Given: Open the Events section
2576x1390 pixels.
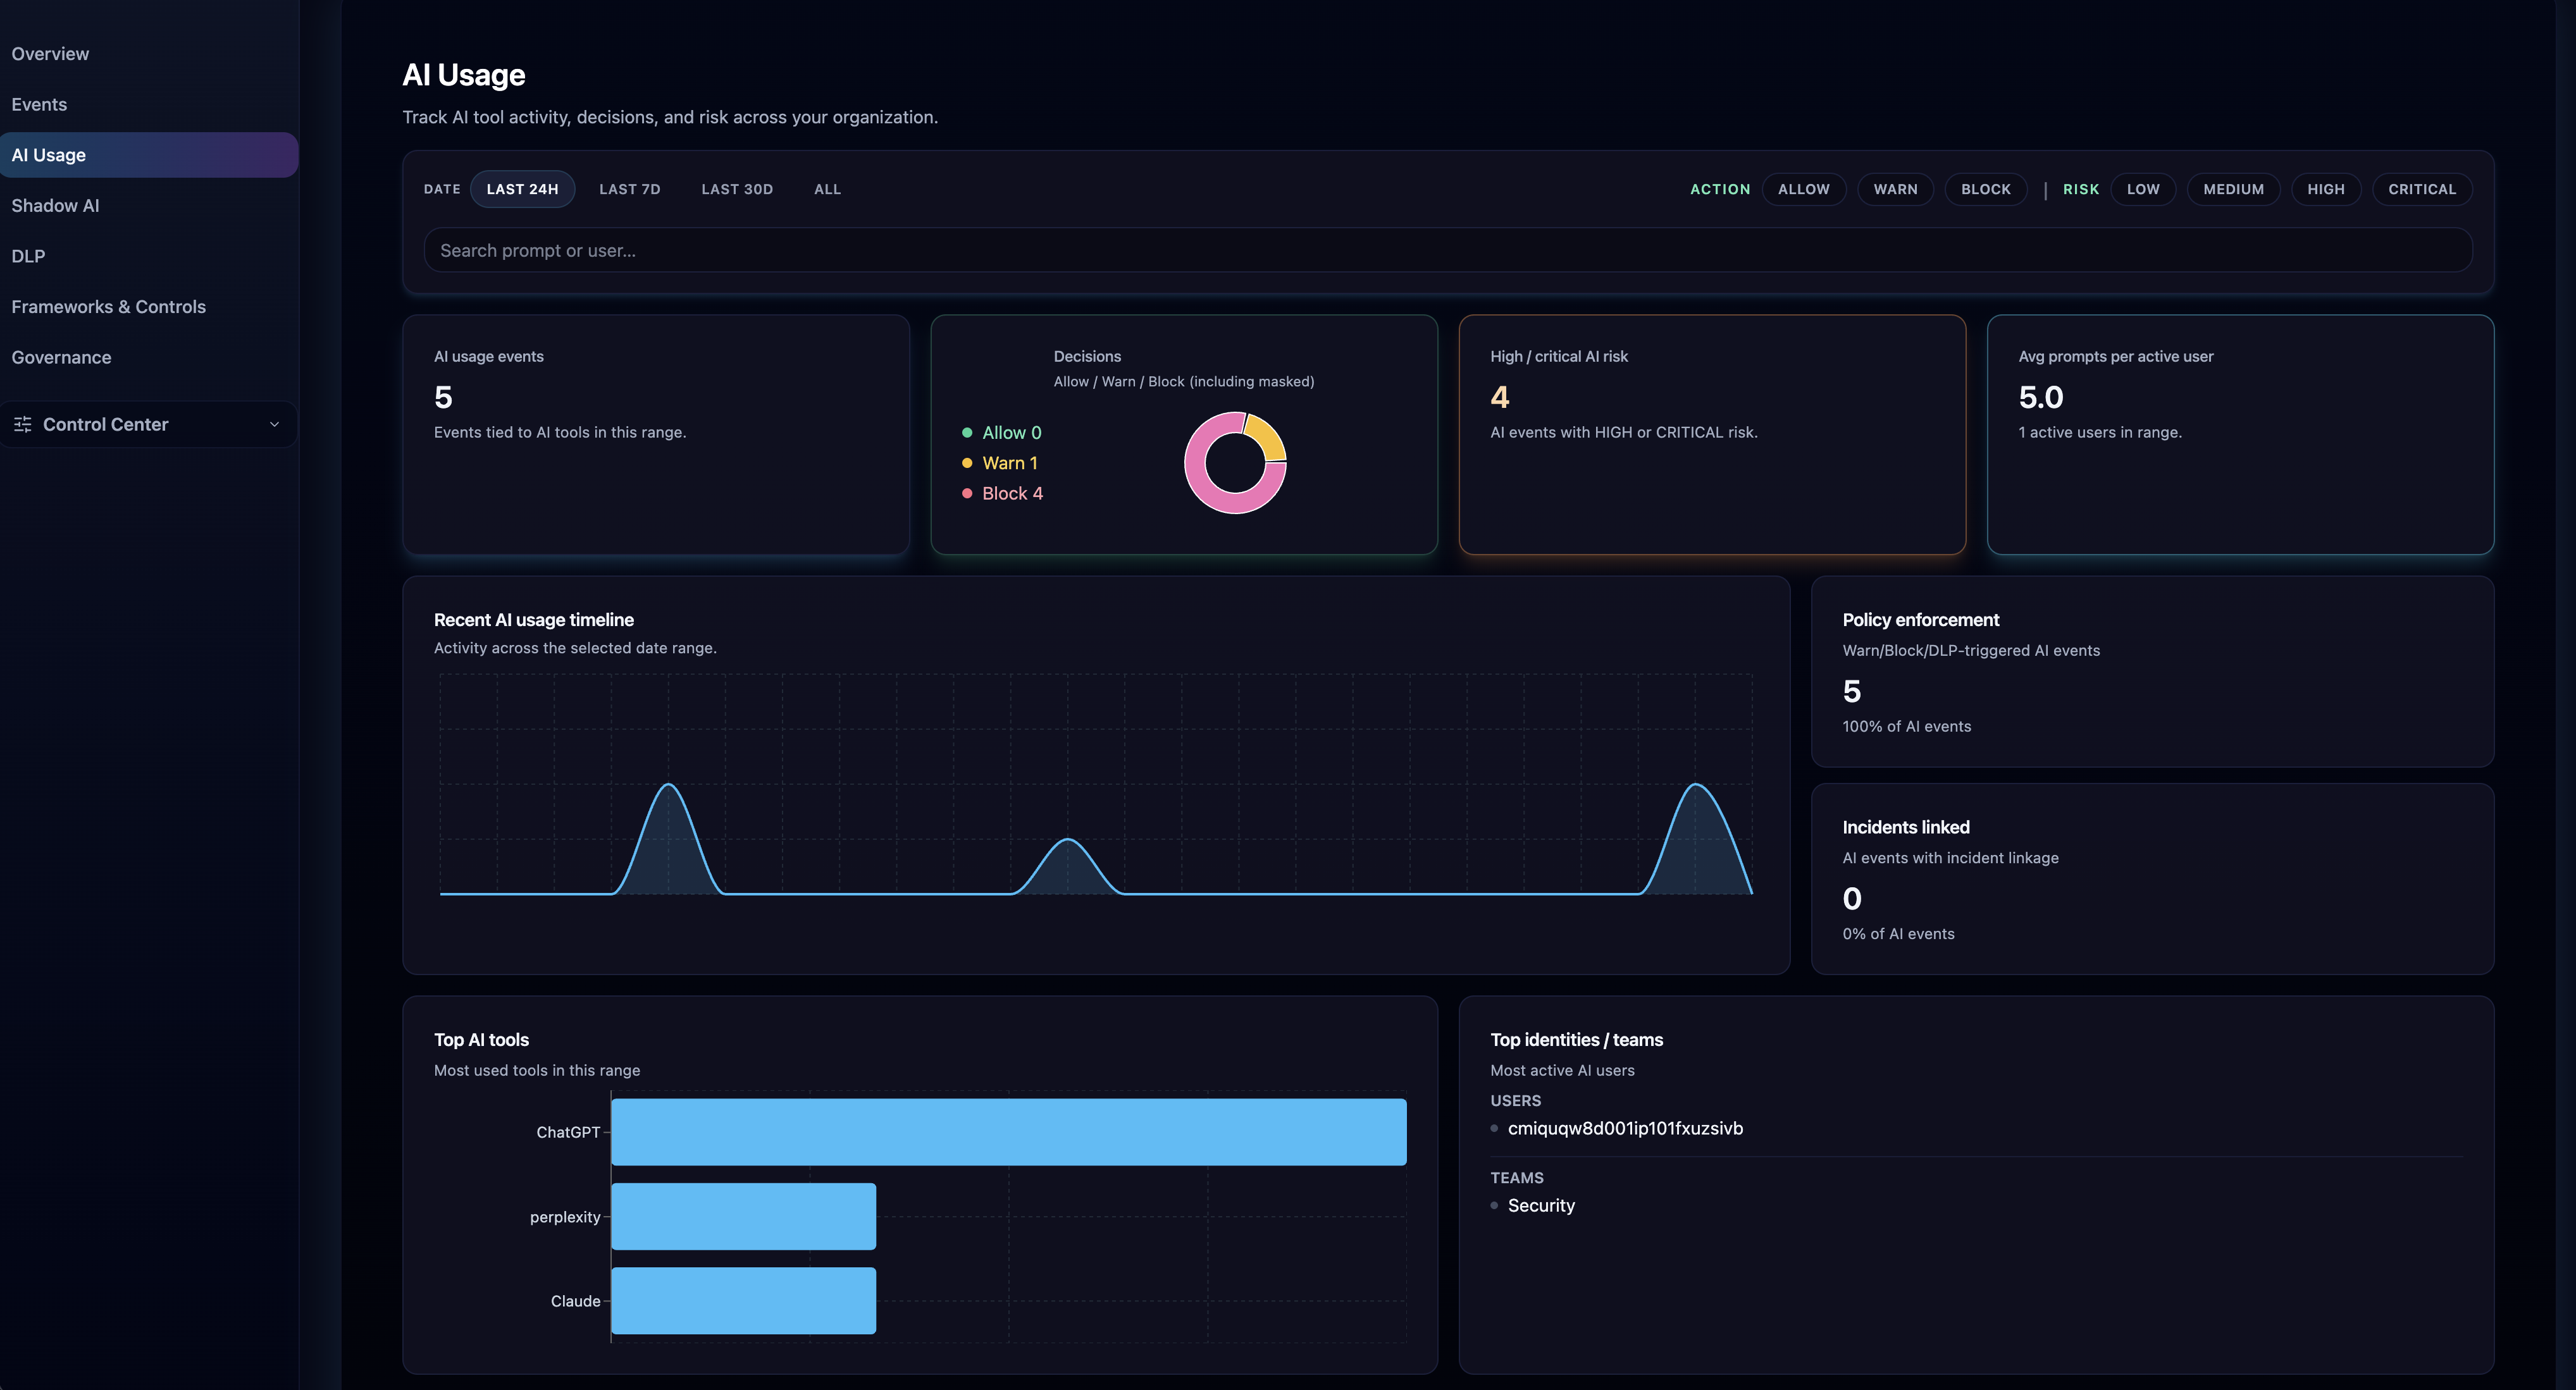Looking at the screenshot, I should point(39,104).
